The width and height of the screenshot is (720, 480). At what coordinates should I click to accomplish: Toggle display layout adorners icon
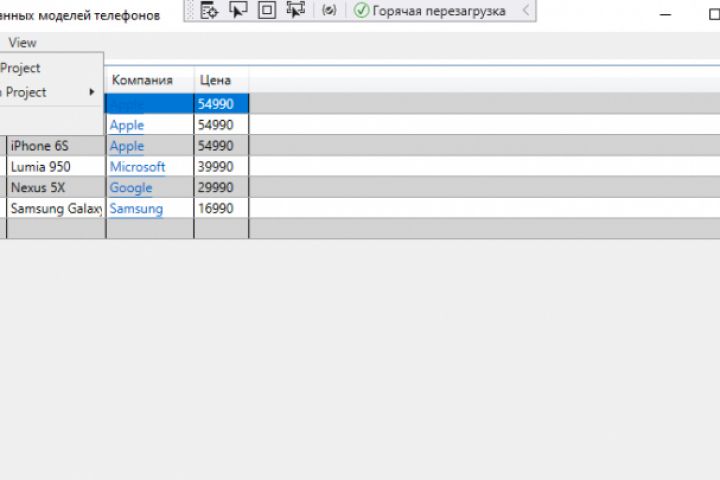point(267,10)
